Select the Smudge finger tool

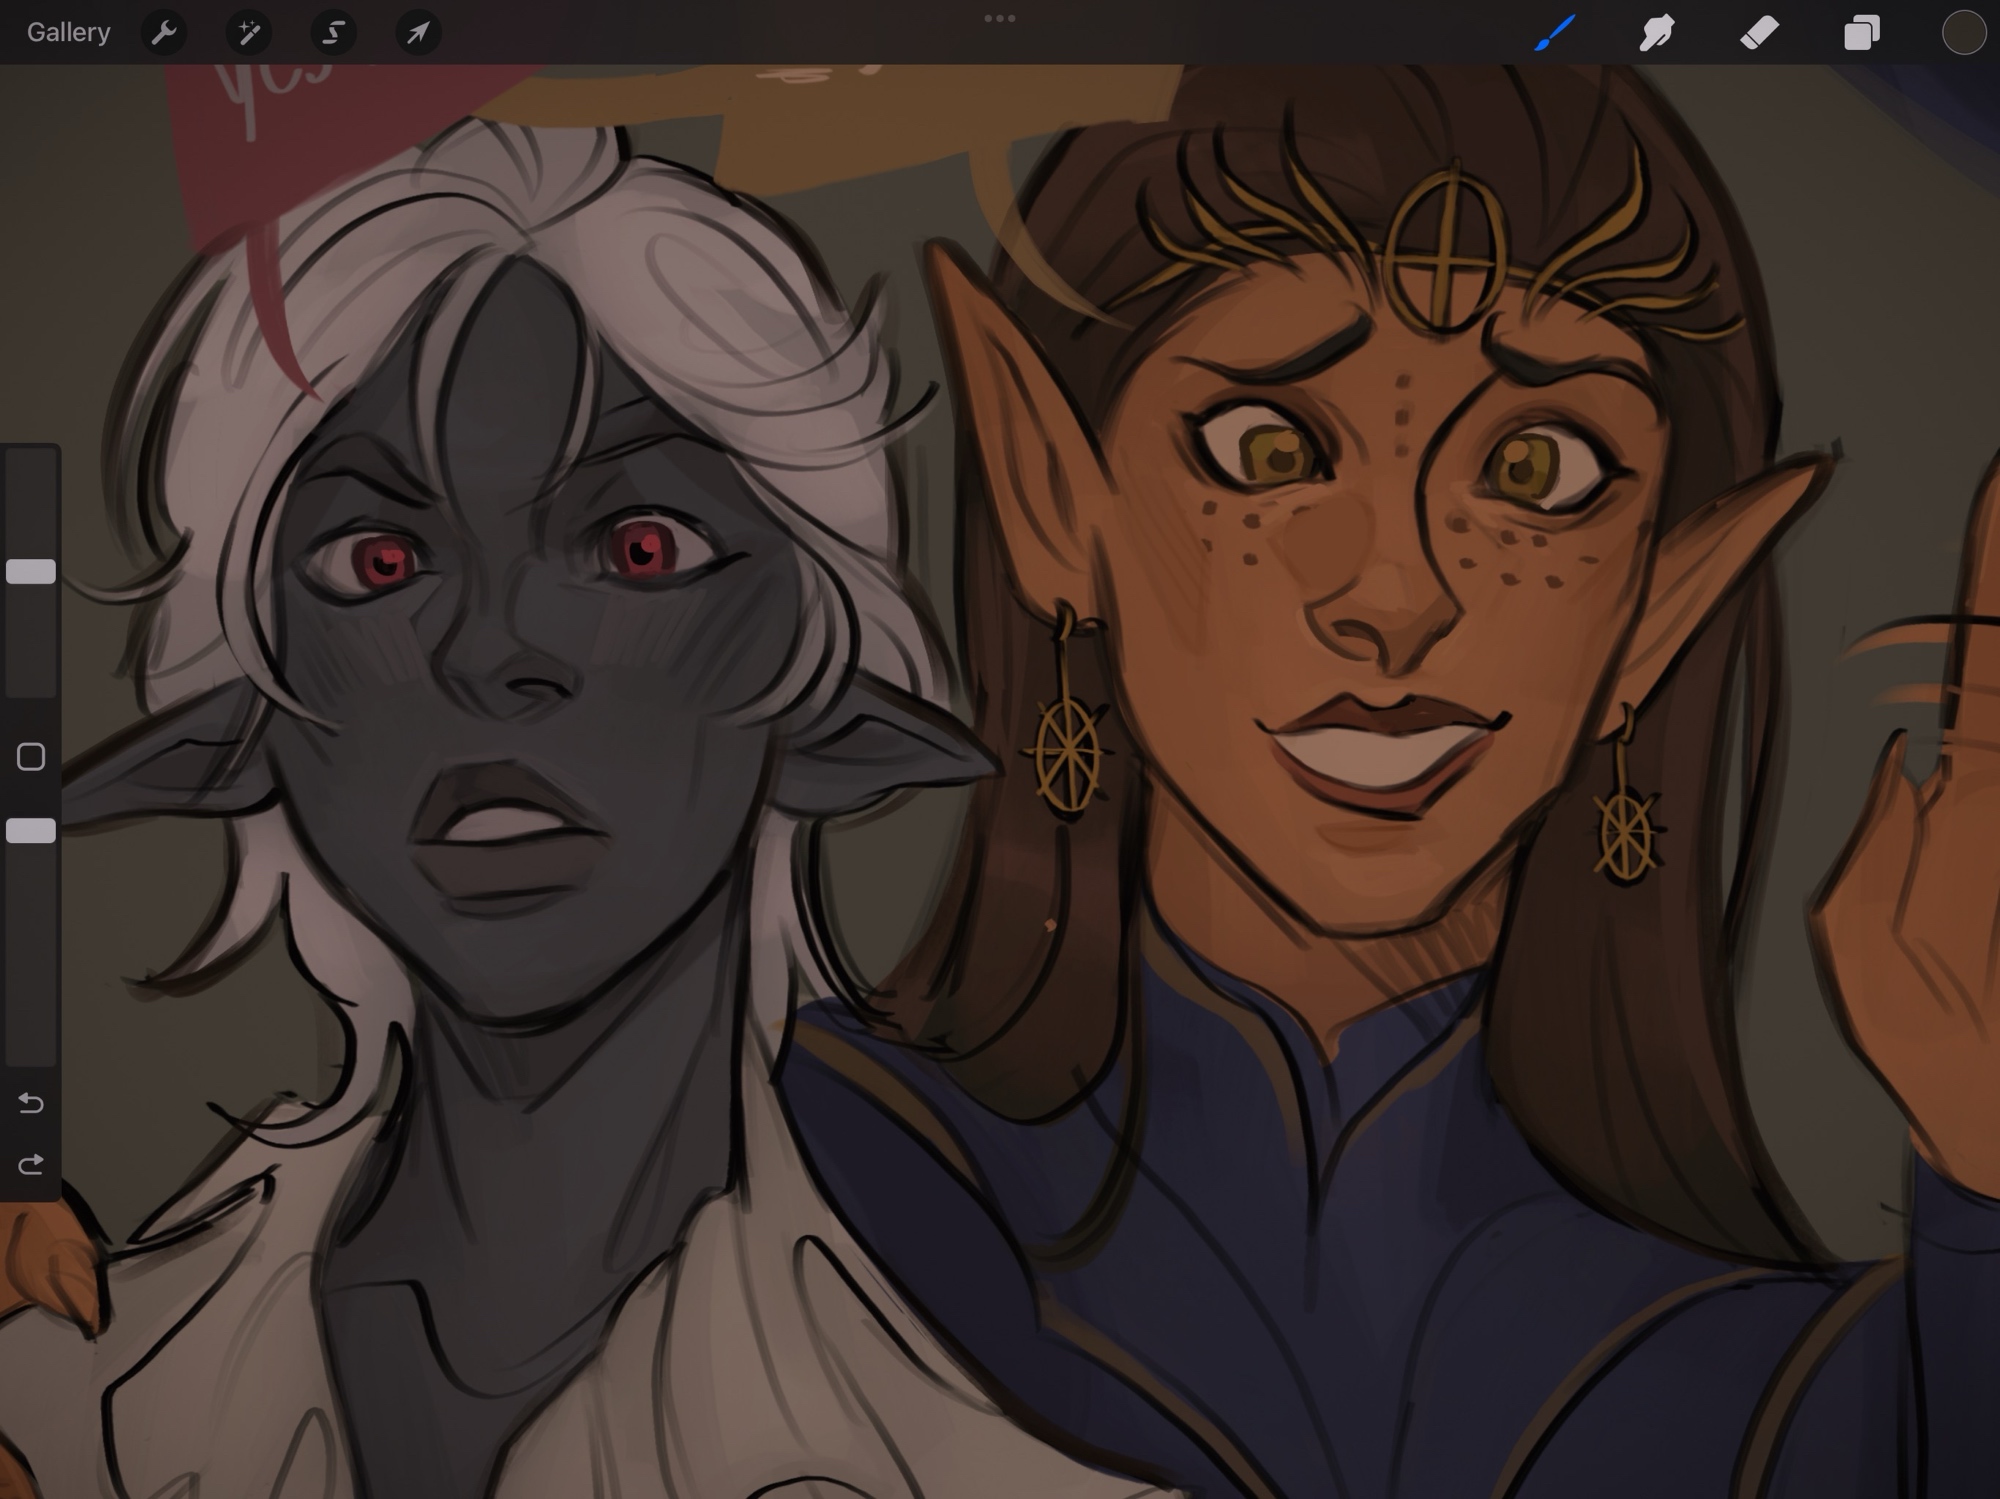tap(1657, 33)
